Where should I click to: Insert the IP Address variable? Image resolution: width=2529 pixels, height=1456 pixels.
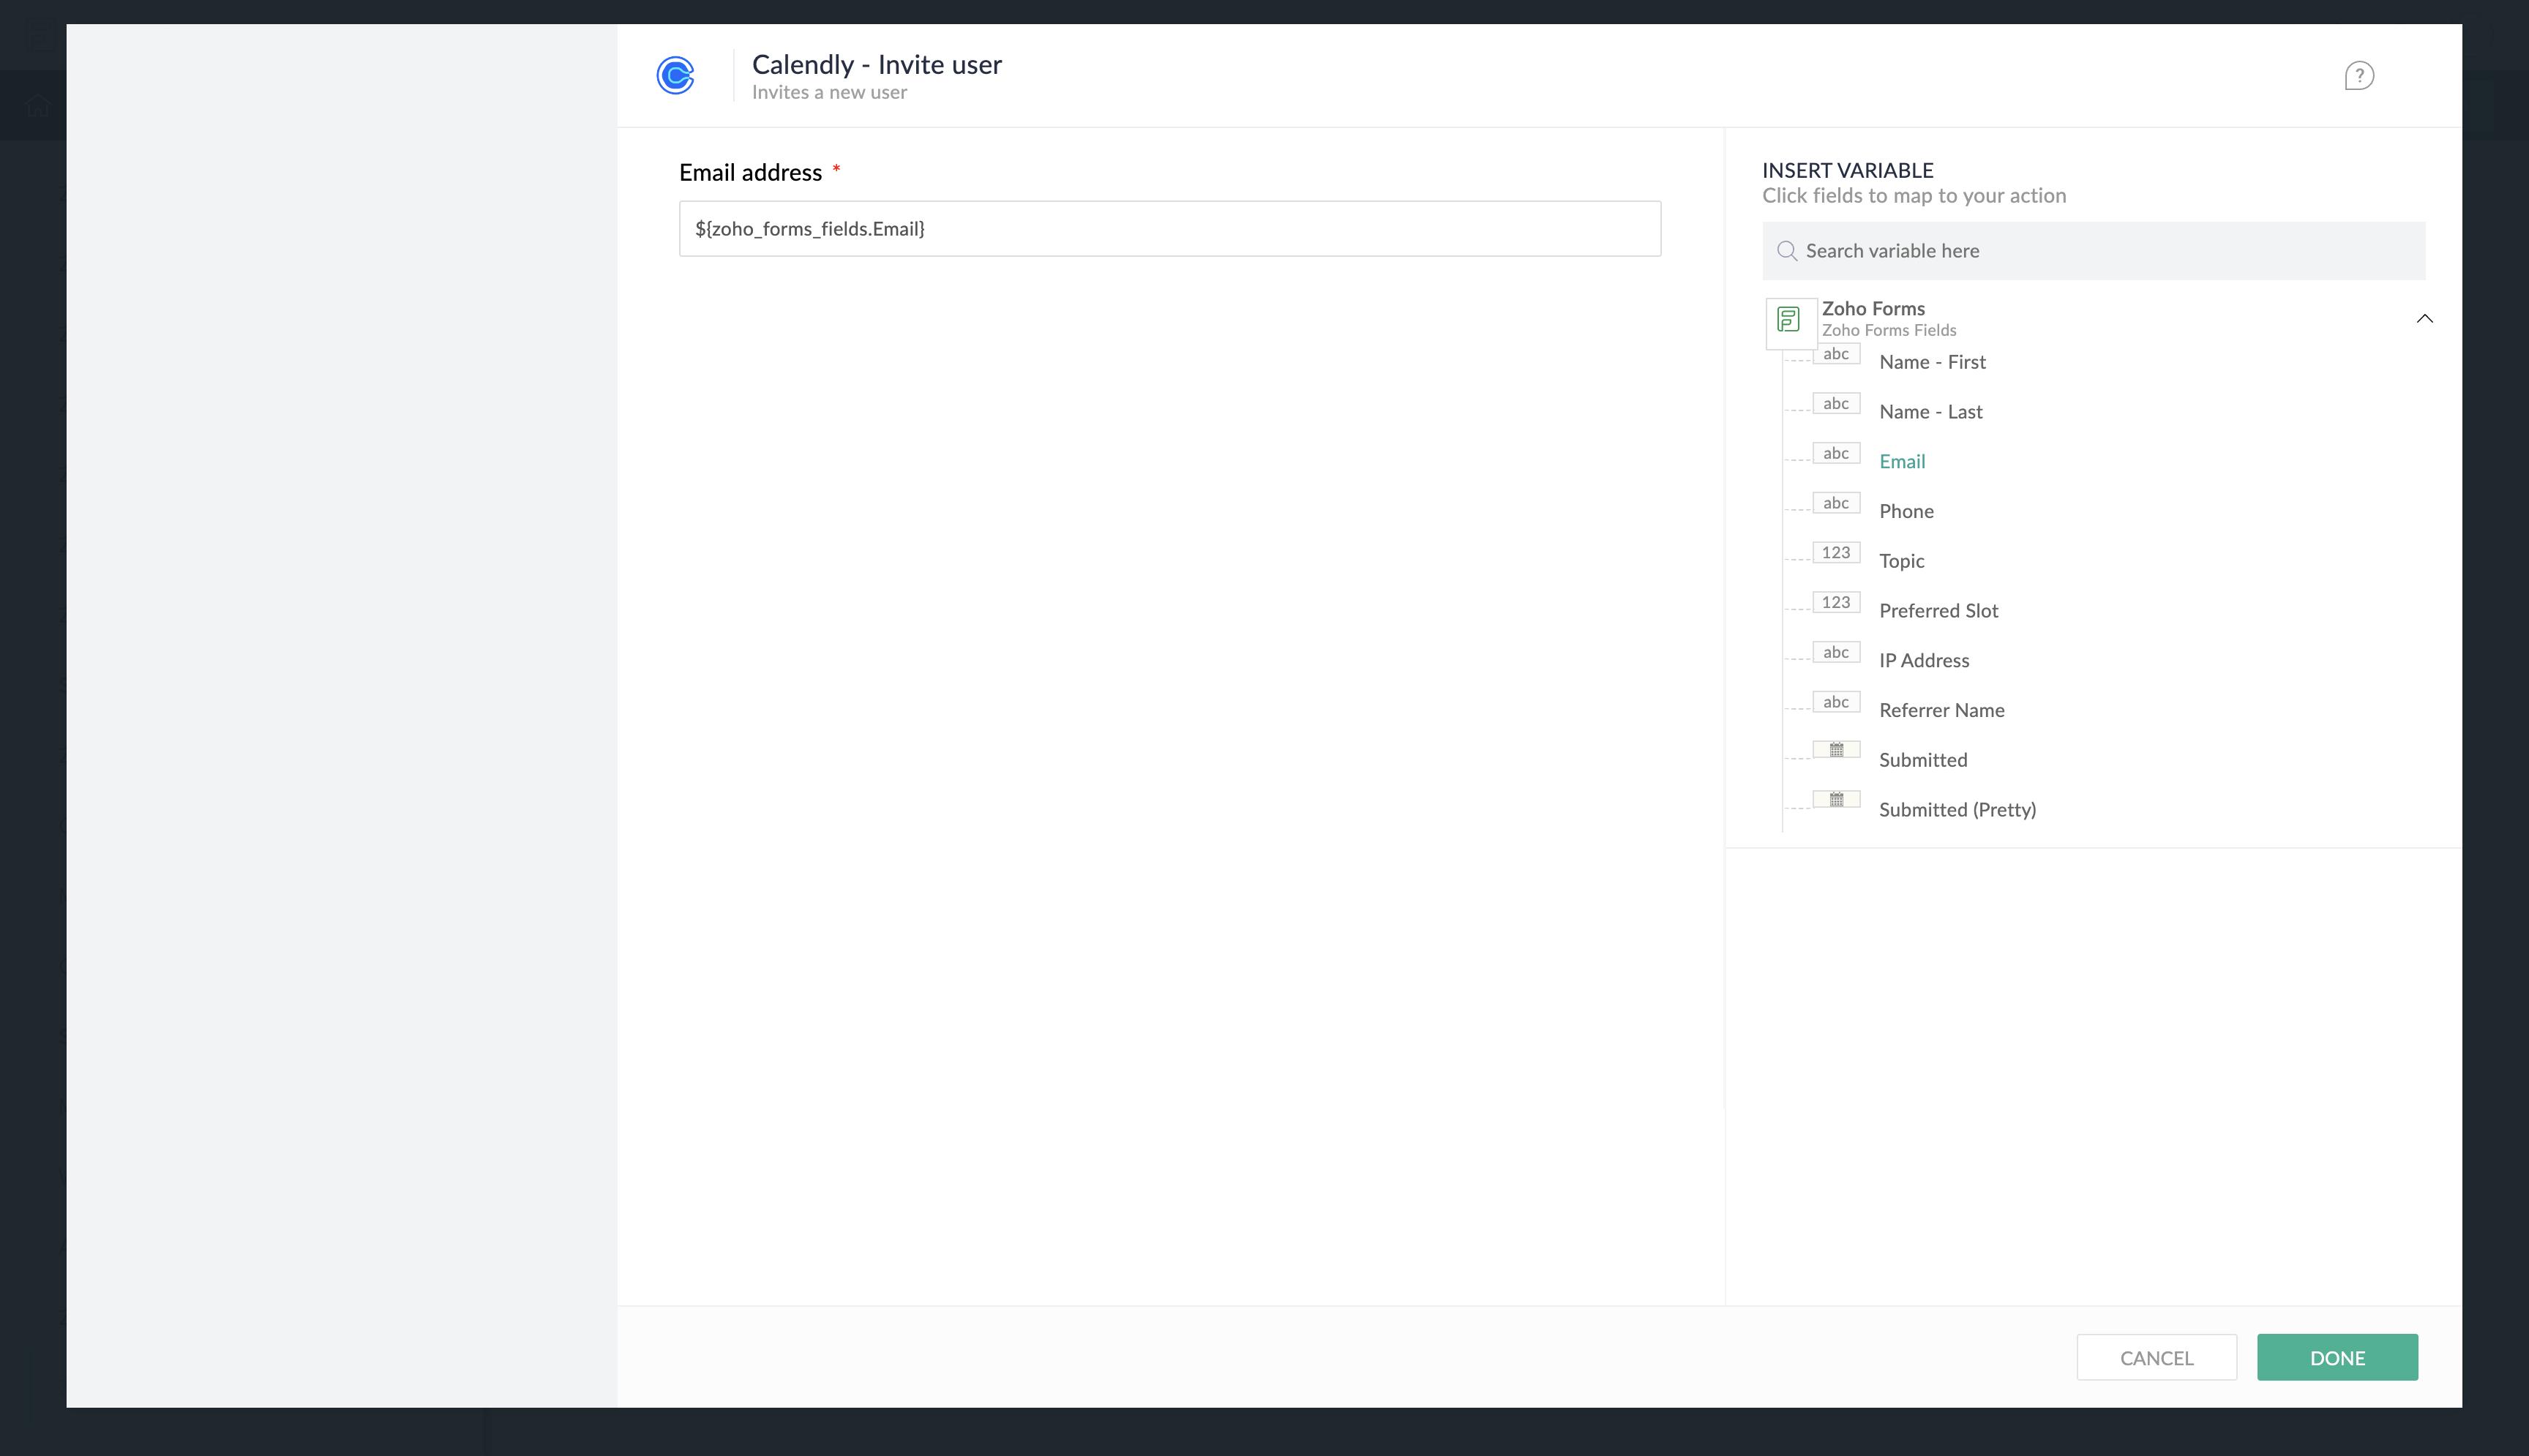click(x=1923, y=661)
